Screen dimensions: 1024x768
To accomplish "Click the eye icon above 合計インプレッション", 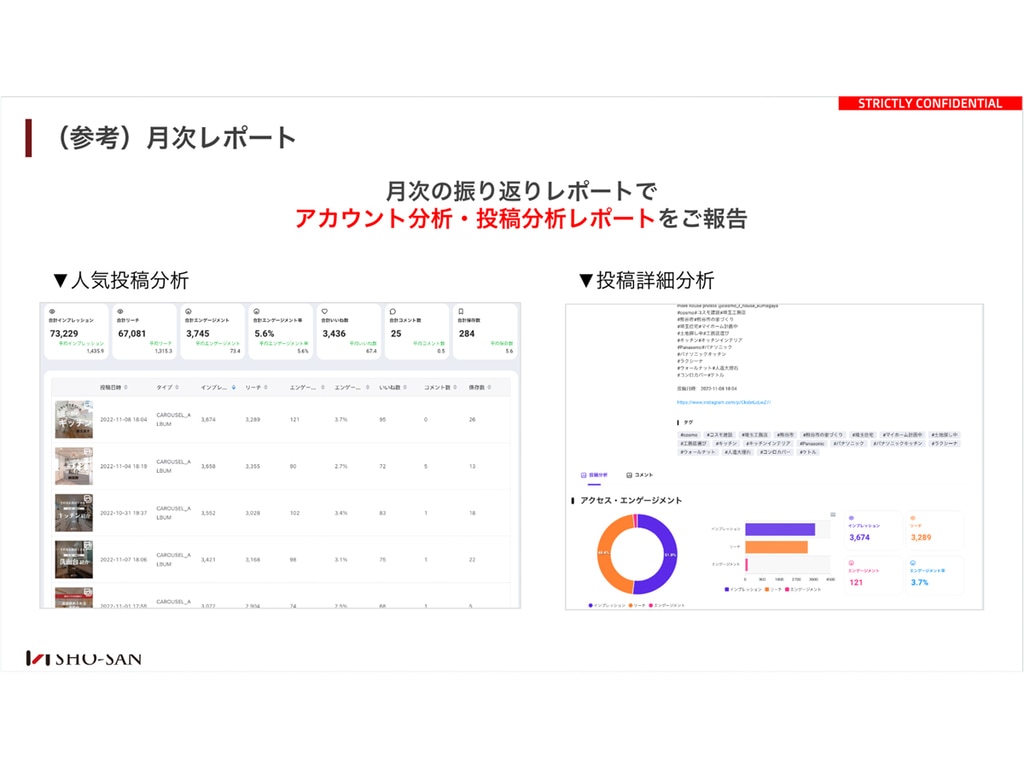I will coord(51,311).
